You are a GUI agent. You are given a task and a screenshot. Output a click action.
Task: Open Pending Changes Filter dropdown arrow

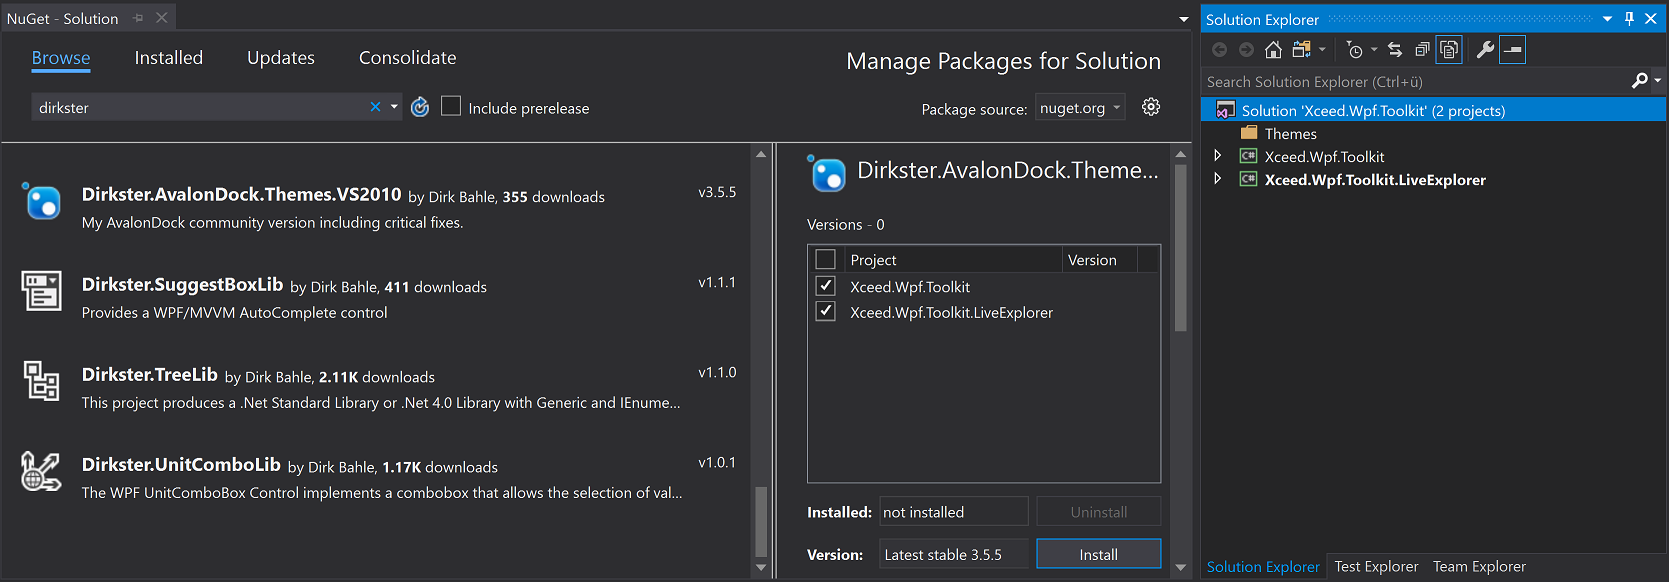(x=1373, y=50)
